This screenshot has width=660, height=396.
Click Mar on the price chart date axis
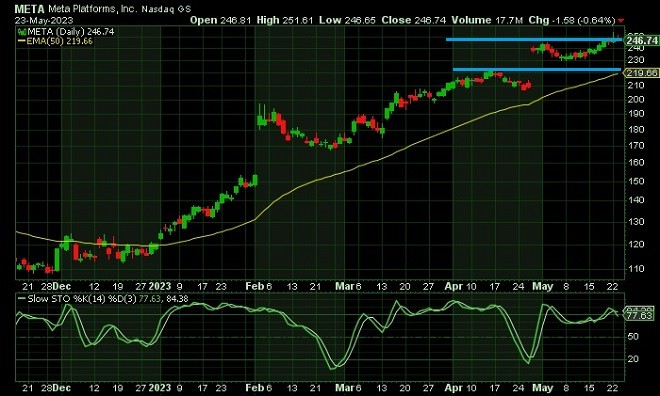[345, 287]
